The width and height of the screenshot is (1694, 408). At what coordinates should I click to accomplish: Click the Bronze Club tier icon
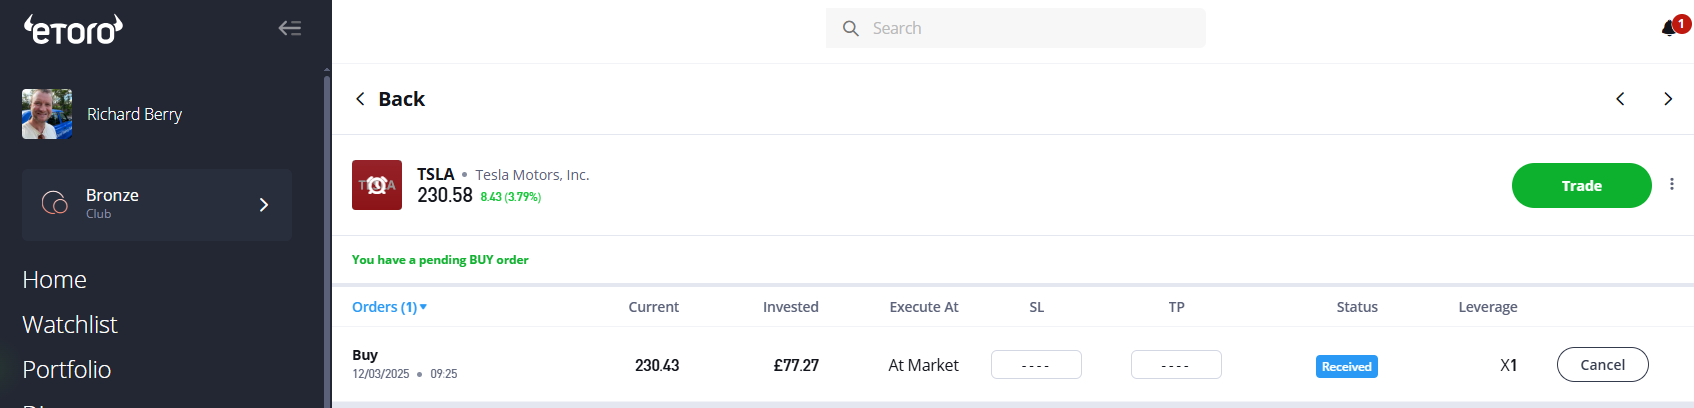click(55, 203)
